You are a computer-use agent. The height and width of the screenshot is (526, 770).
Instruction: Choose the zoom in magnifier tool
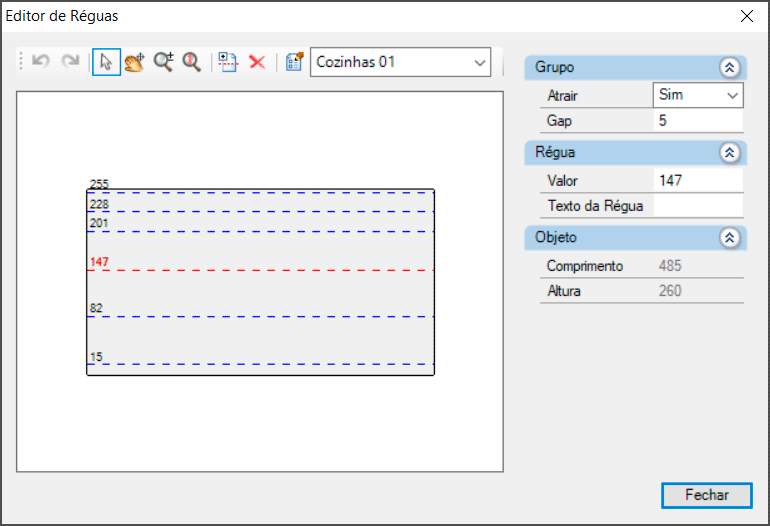(163, 62)
